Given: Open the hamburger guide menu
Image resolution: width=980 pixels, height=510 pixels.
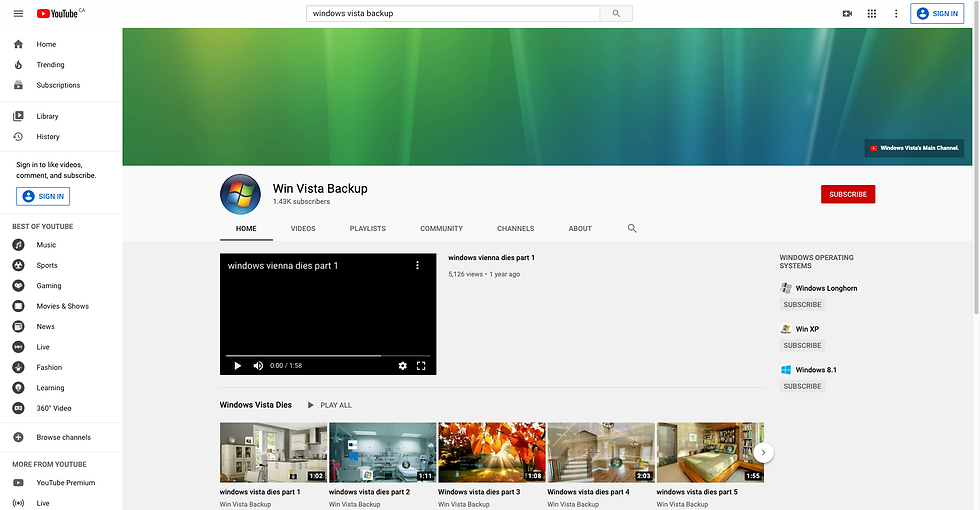Looking at the screenshot, I should [x=18, y=13].
